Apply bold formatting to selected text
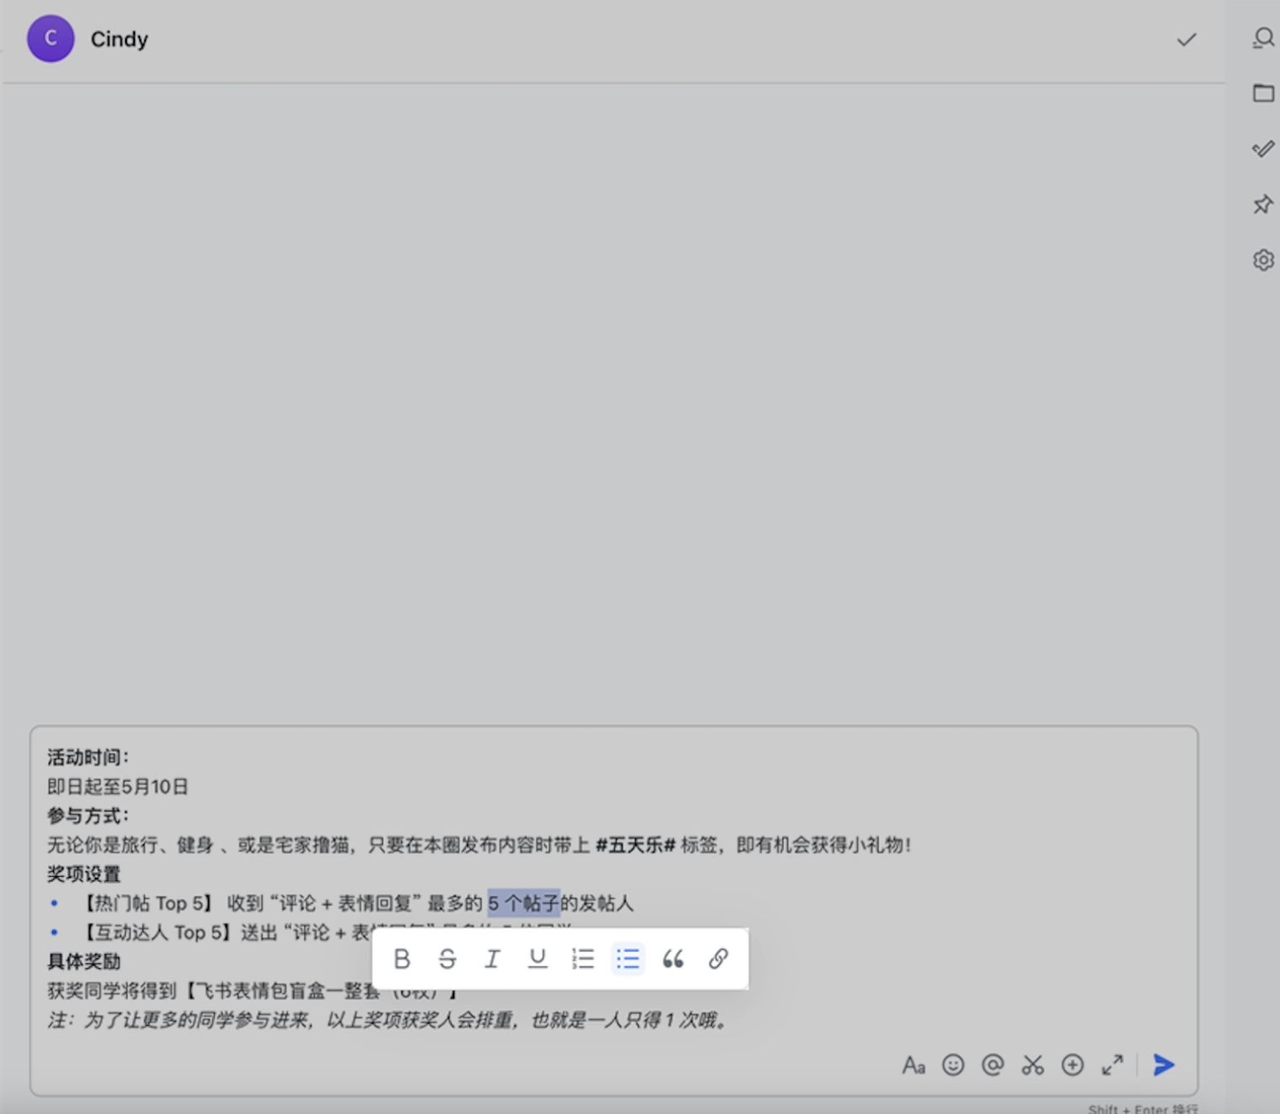The width and height of the screenshot is (1280, 1114). (402, 959)
